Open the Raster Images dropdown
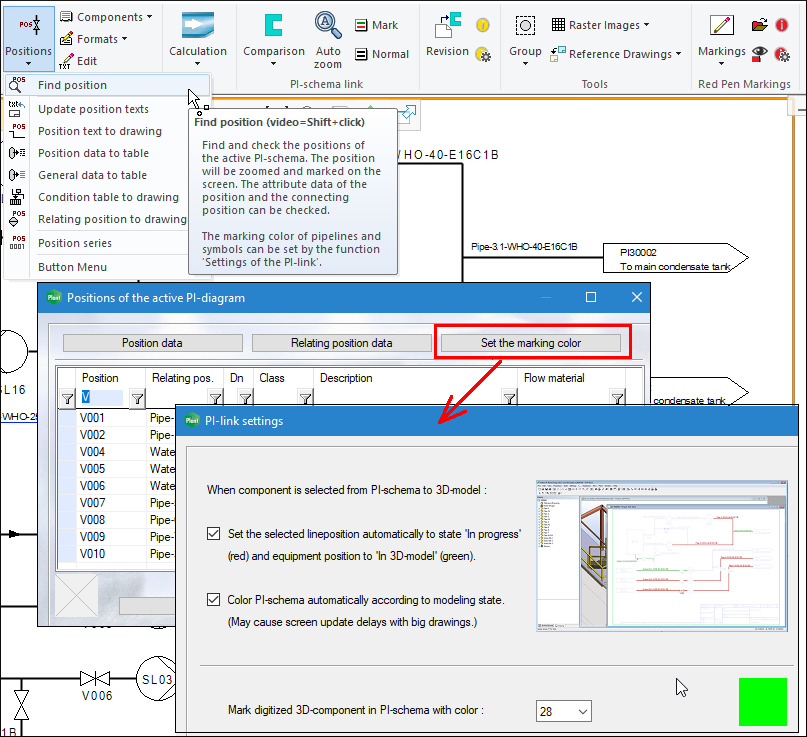This screenshot has height=737, width=807. 600,25
